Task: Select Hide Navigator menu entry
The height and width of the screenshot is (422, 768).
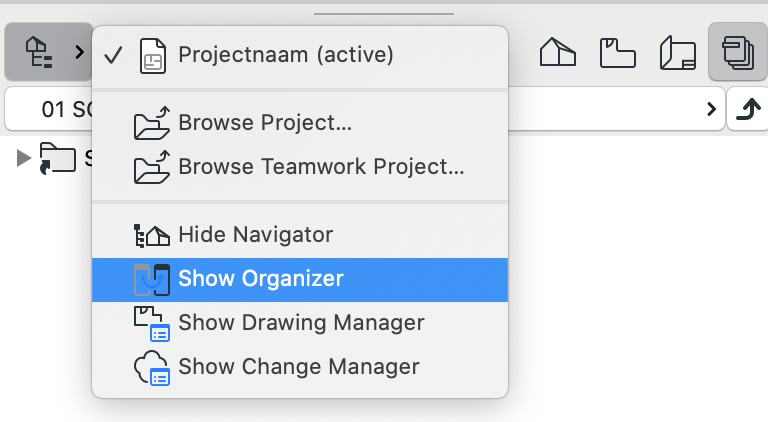Action: pyautogui.click(x=300, y=235)
